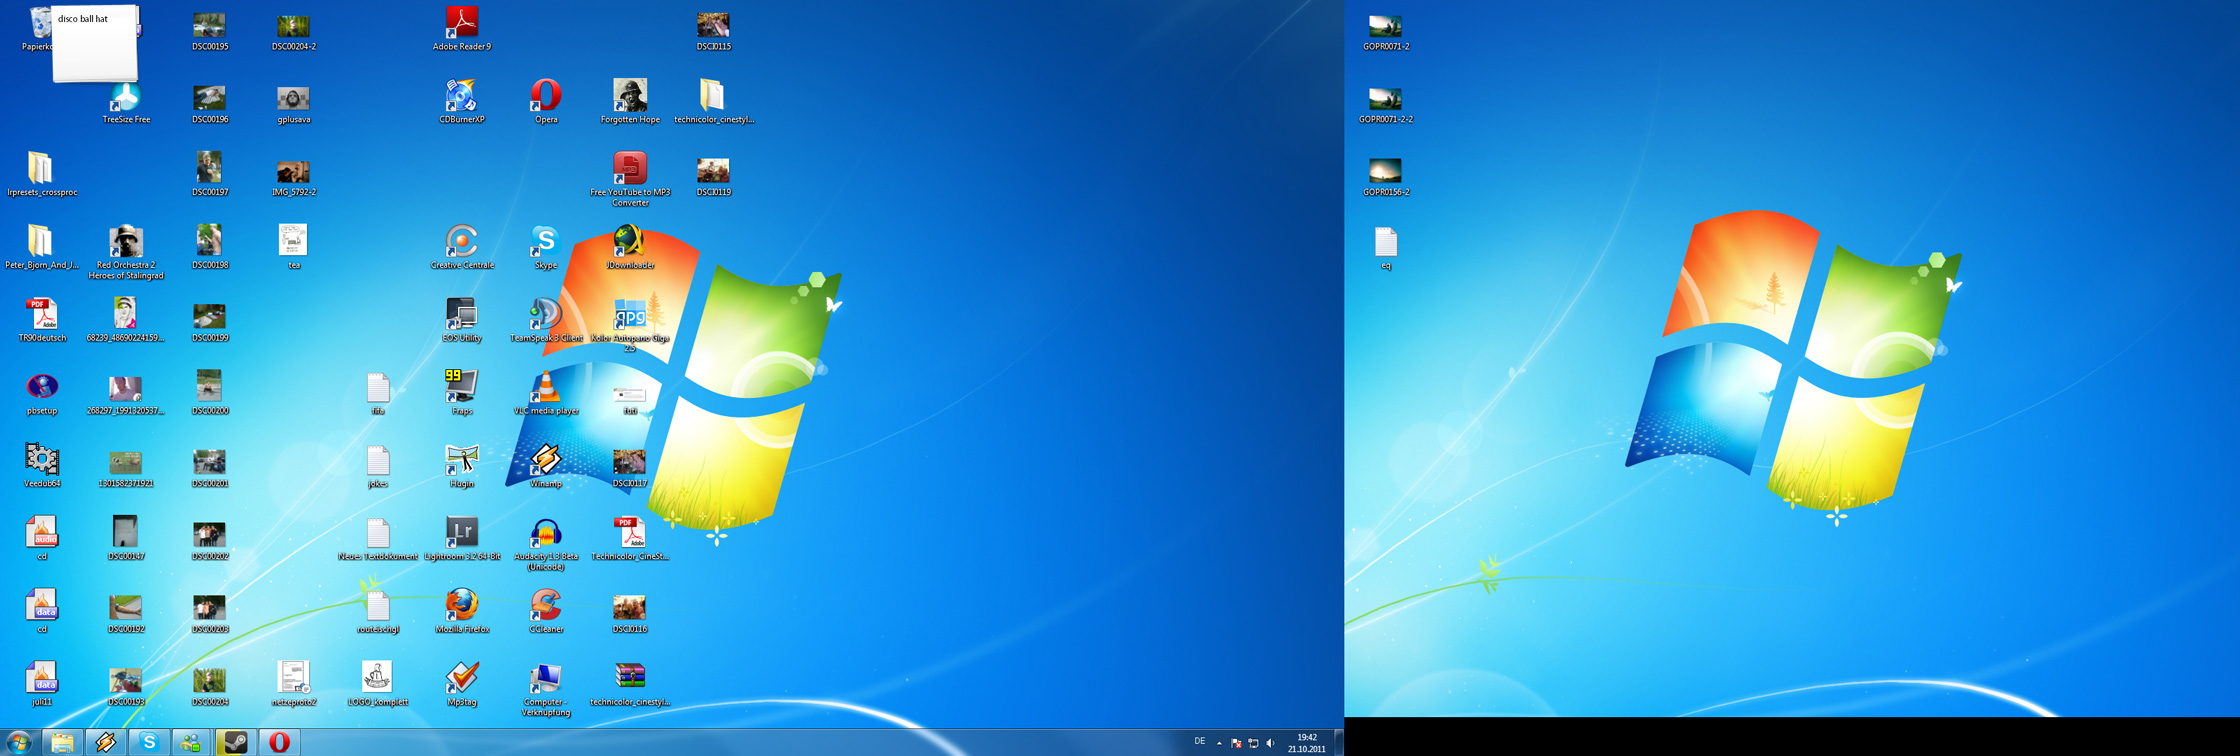Select the Veedub64 gear icon

tap(42, 466)
